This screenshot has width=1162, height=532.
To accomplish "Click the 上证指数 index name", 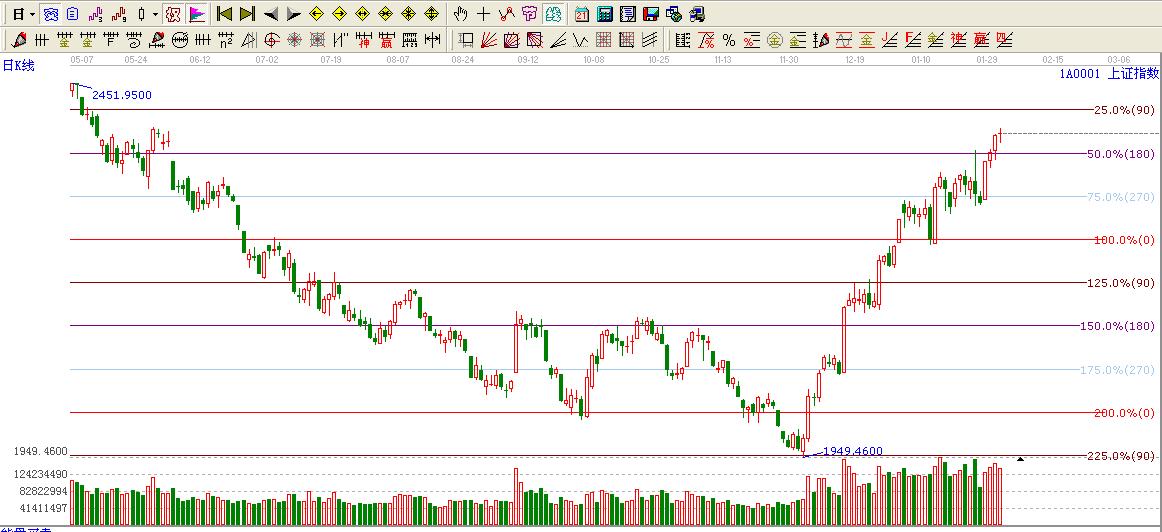I will (x=1133, y=73).
